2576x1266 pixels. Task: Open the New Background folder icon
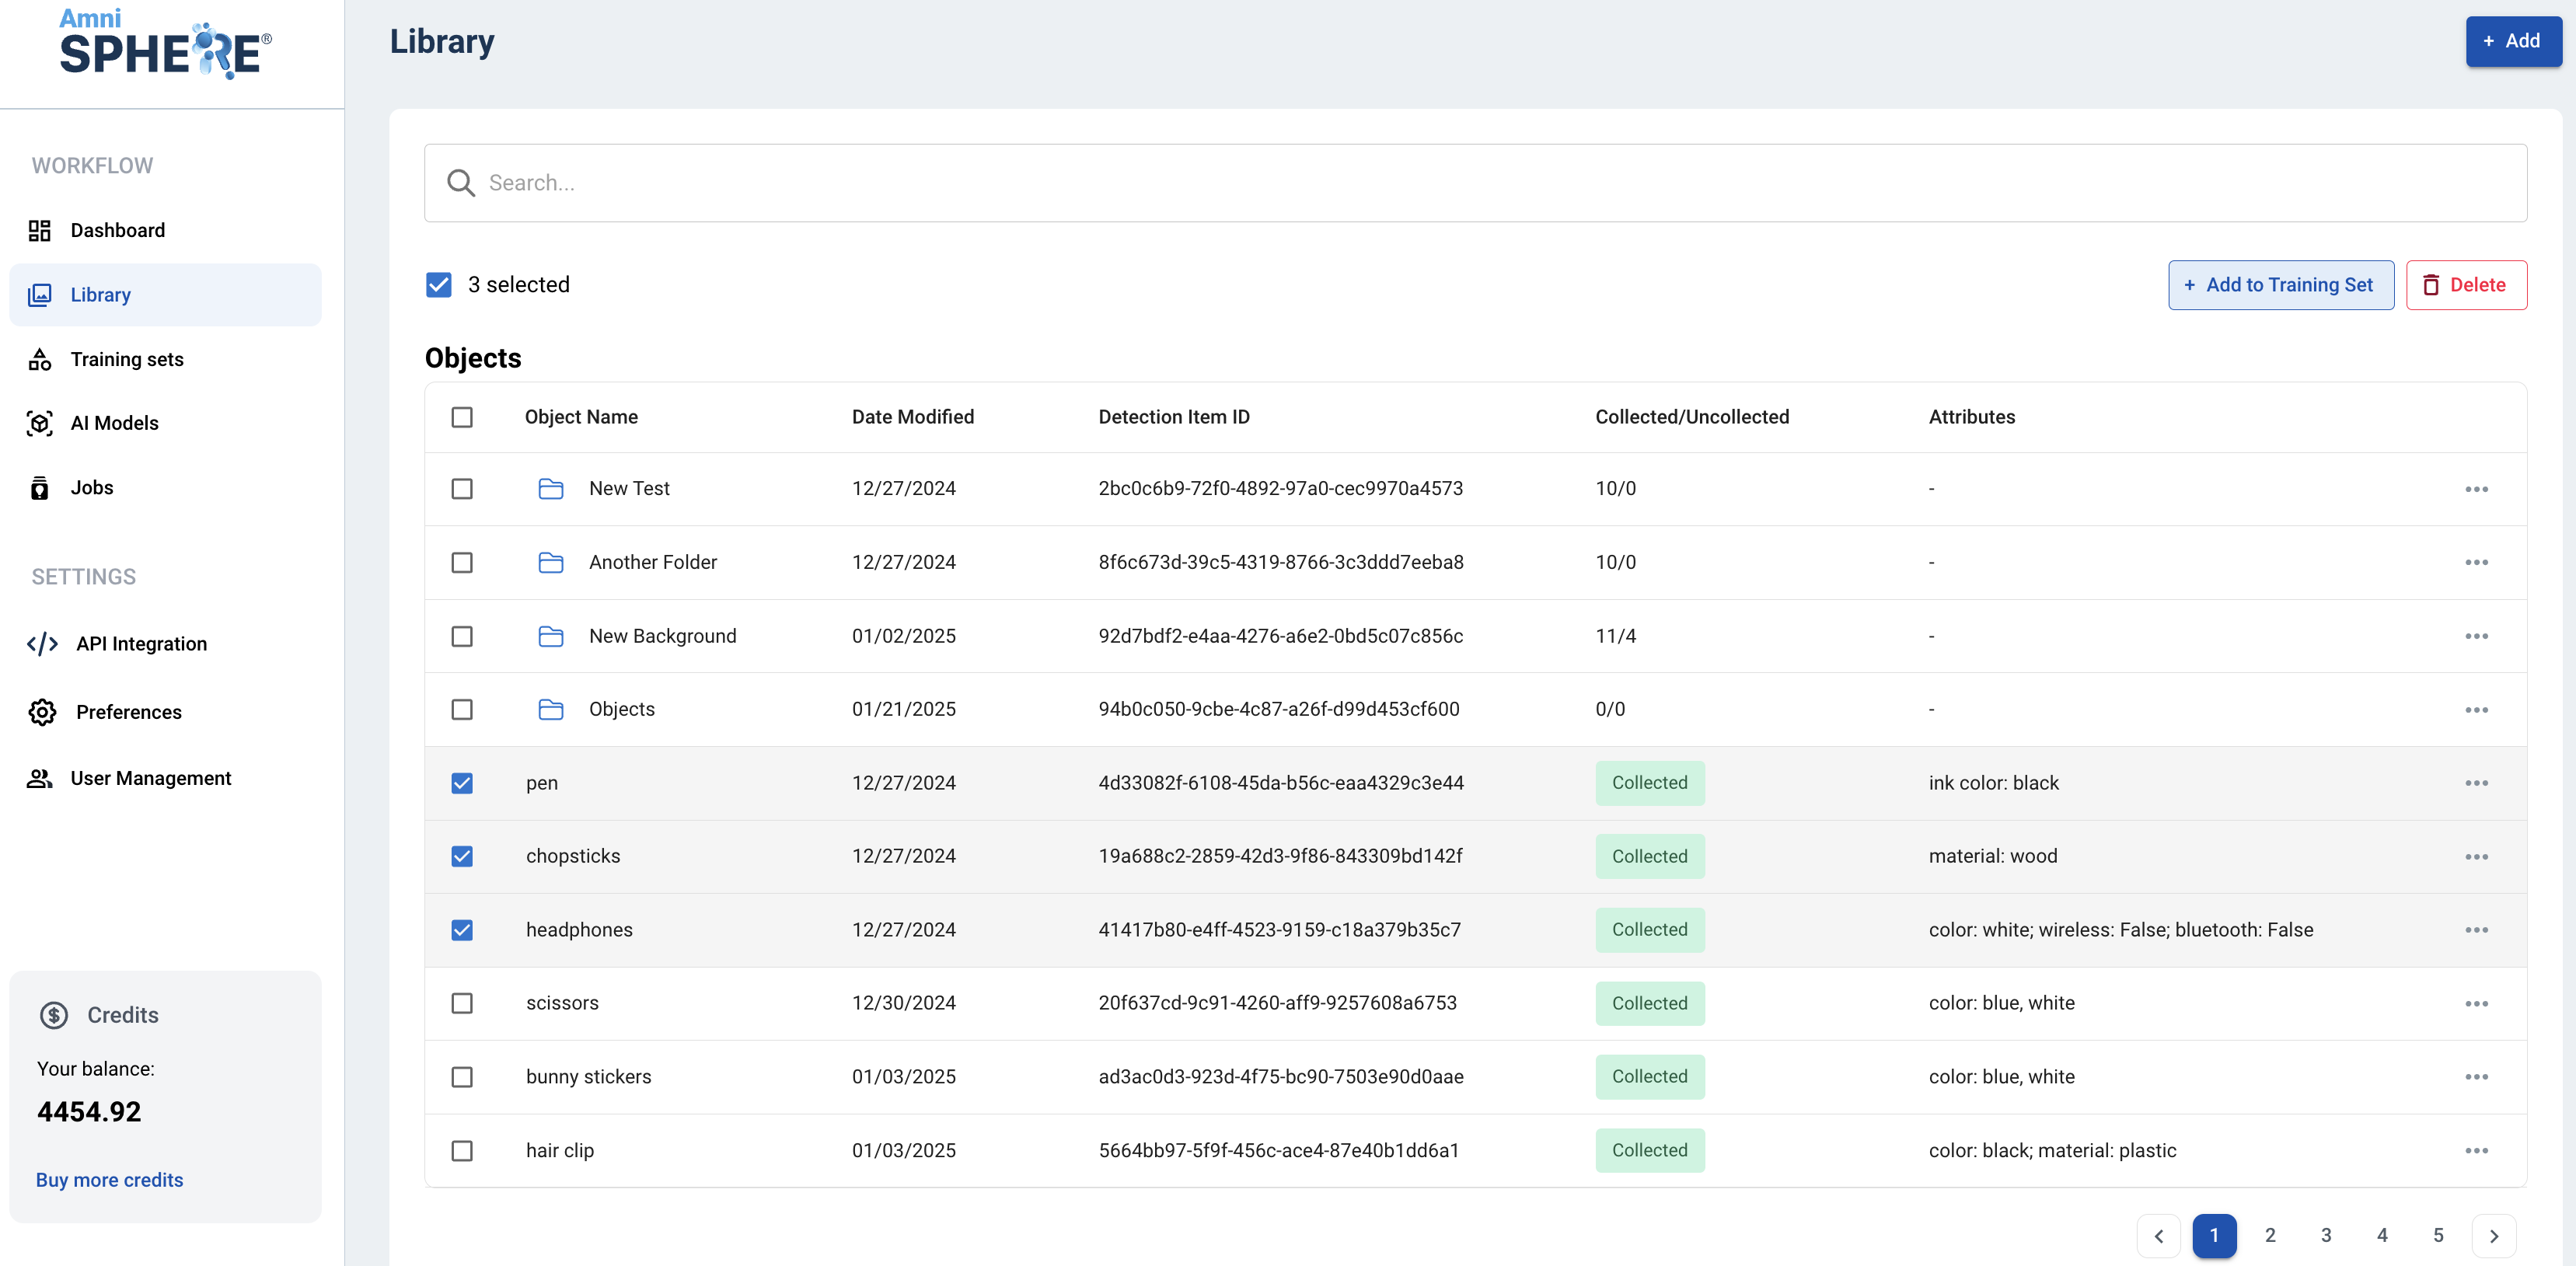click(550, 636)
